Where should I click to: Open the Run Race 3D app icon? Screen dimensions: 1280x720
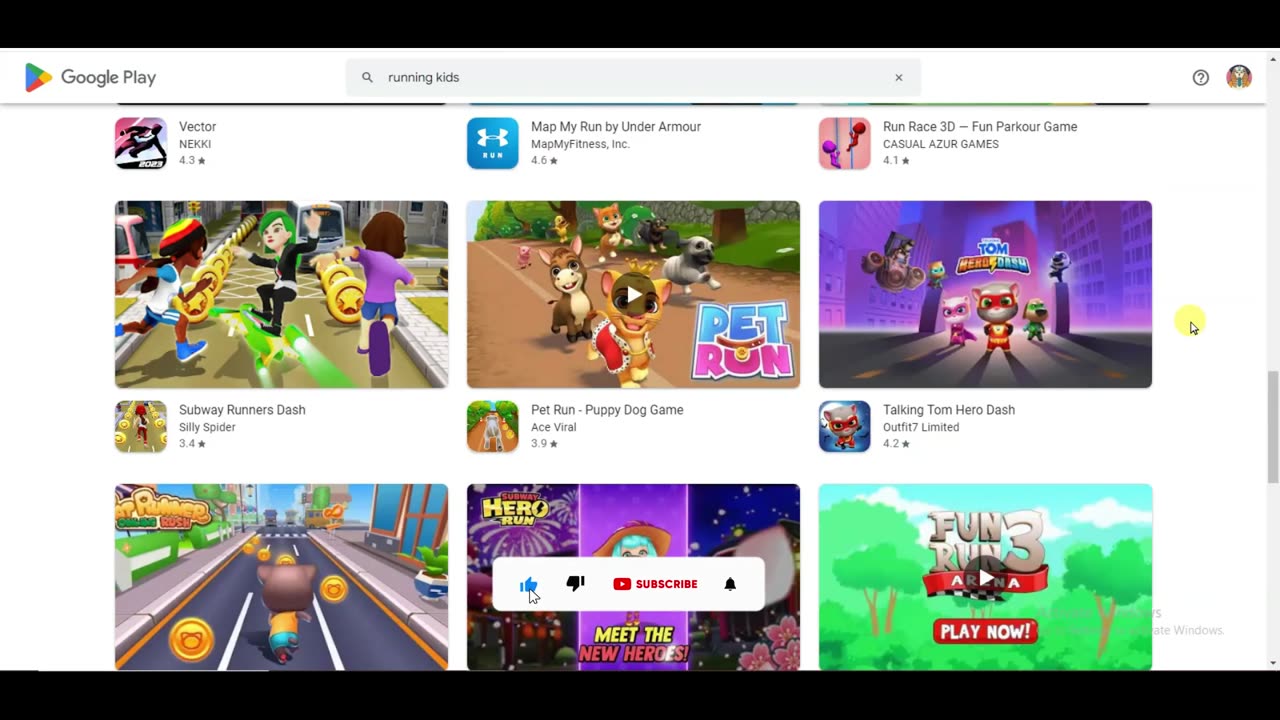(845, 143)
